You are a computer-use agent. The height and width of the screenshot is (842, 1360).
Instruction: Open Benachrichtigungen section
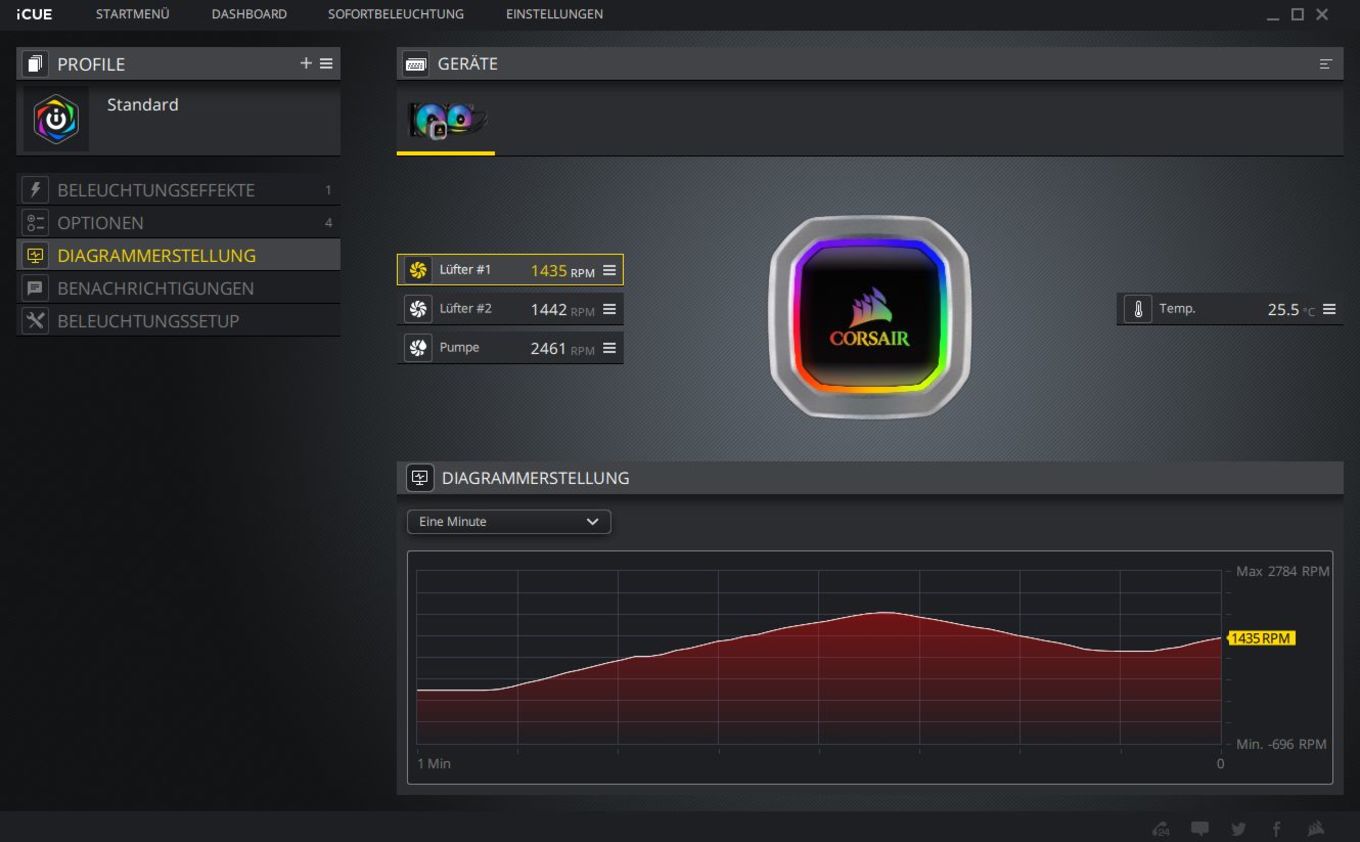pos(178,288)
